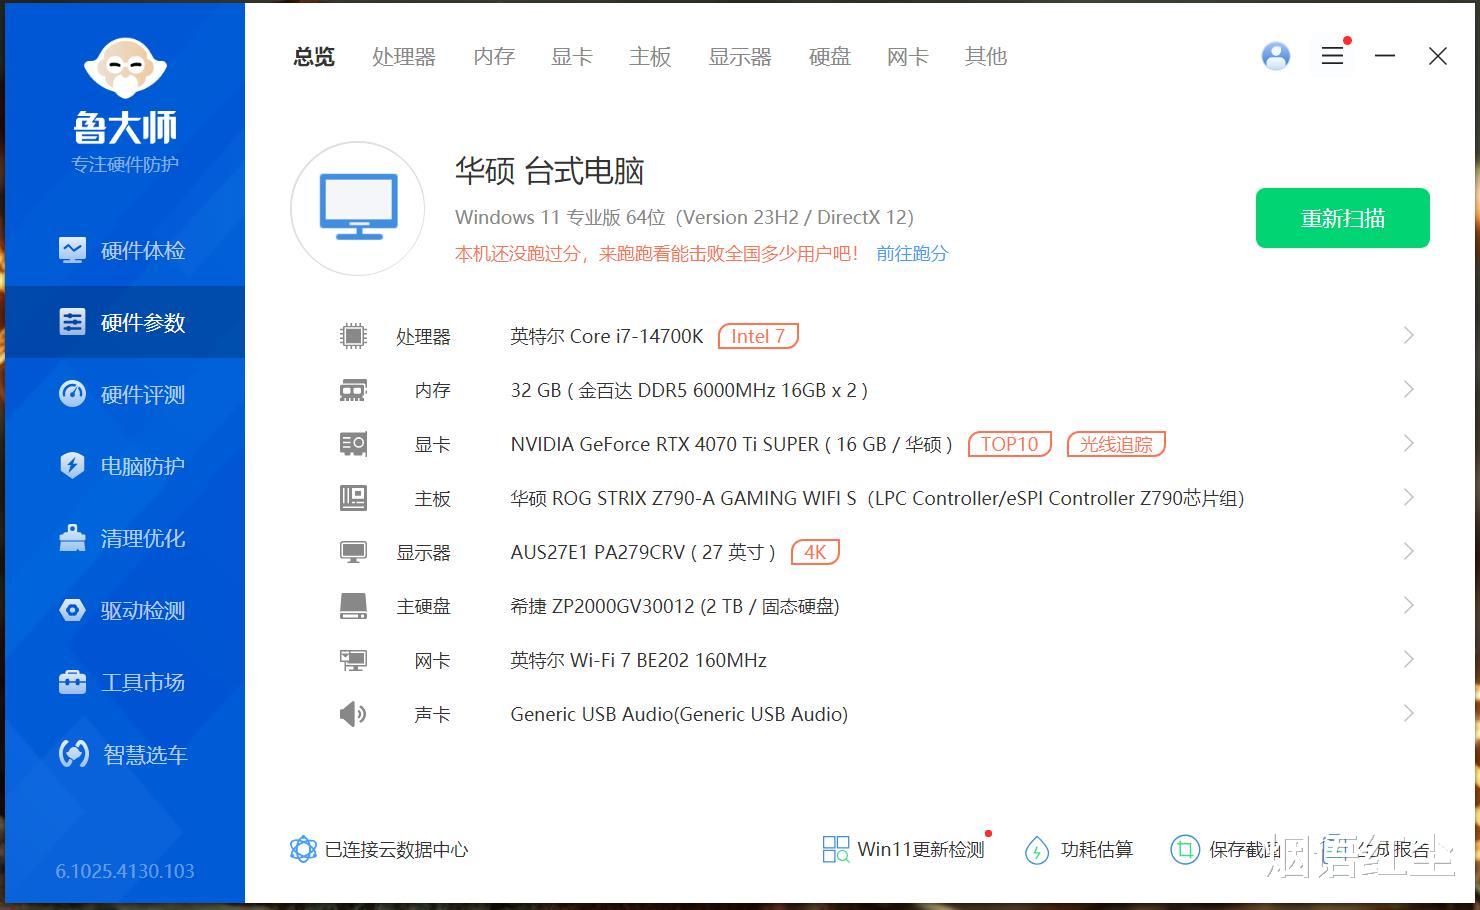
Task: Expand the 显卡 RTX 4070 Ti row chevron
Action: tap(1408, 444)
